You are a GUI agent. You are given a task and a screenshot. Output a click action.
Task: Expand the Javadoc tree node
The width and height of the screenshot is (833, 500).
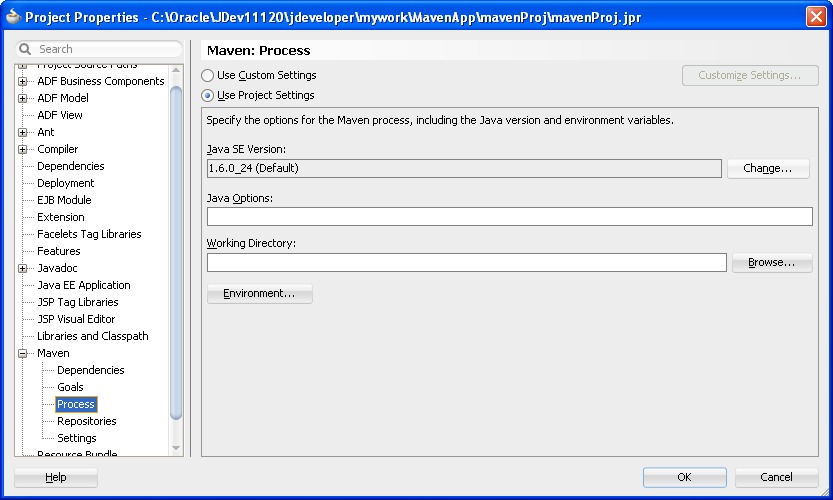click(x=22, y=268)
